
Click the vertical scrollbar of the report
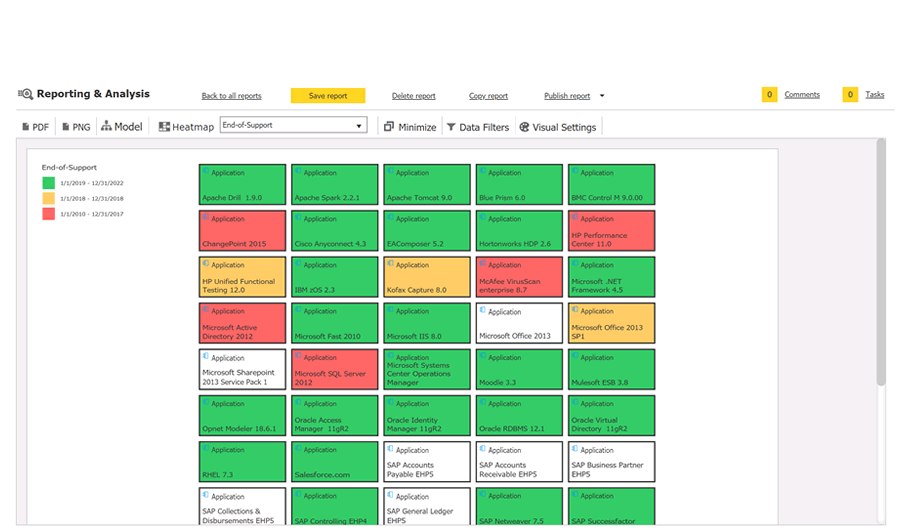click(881, 260)
